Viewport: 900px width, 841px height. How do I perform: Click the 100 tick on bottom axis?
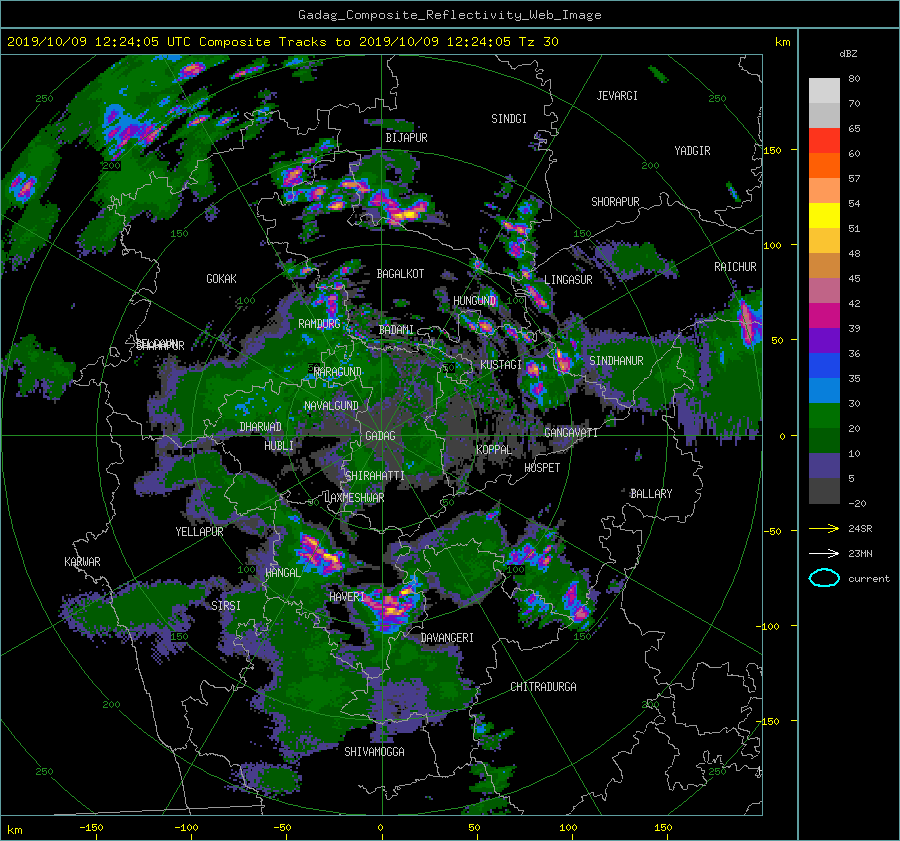[x=568, y=828]
